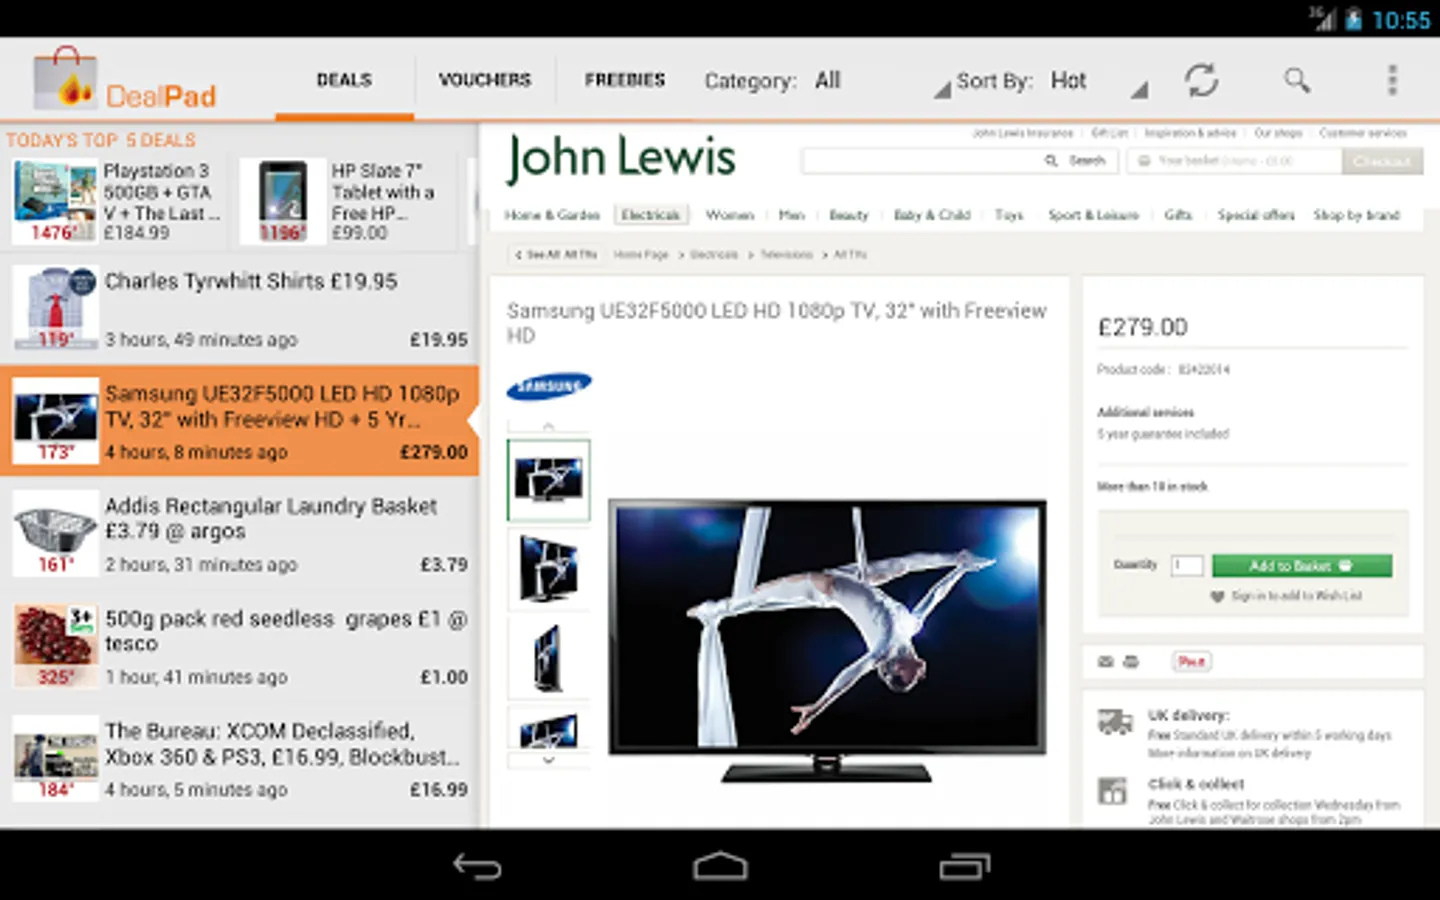Tap the XCOM game thumbnail image
This screenshot has width=1440, height=900.
(56, 758)
